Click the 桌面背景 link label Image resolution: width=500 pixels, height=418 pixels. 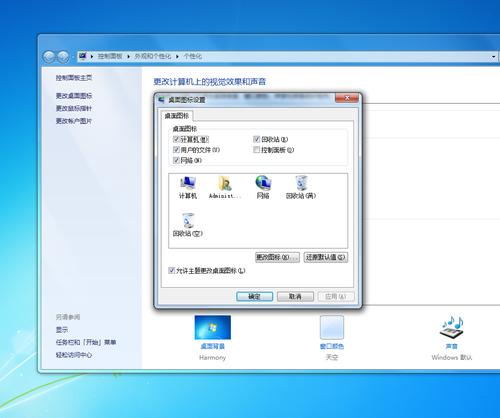(213, 346)
